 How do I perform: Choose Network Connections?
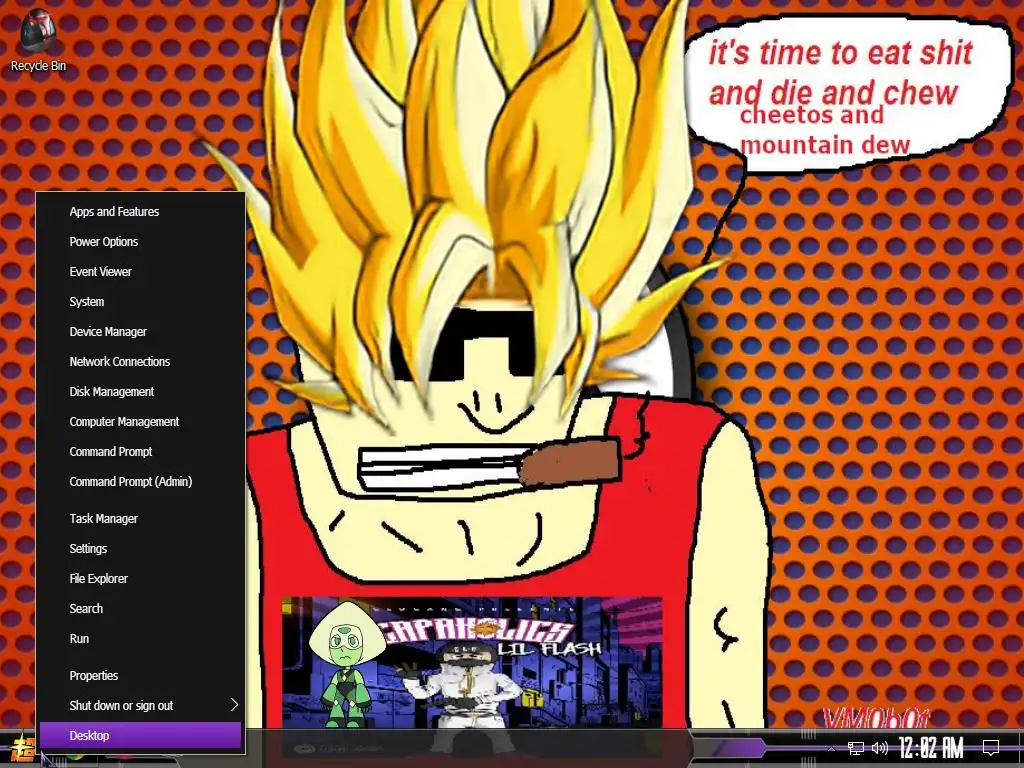[140, 362]
